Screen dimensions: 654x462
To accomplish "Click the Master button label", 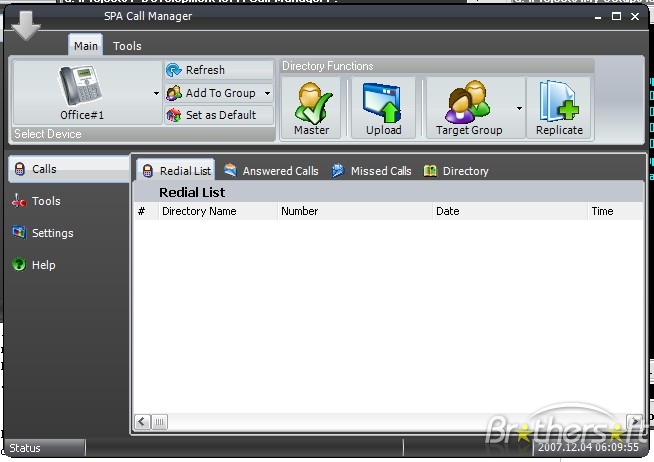I will tap(312, 130).
